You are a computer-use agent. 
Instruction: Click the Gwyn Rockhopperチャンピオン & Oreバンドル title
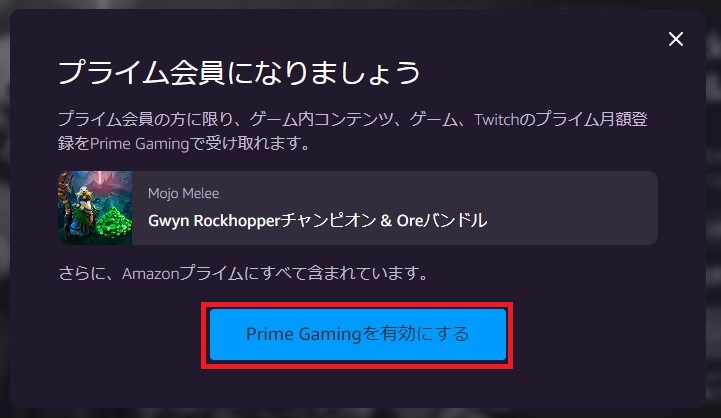pyautogui.click(x=317, y=221)
